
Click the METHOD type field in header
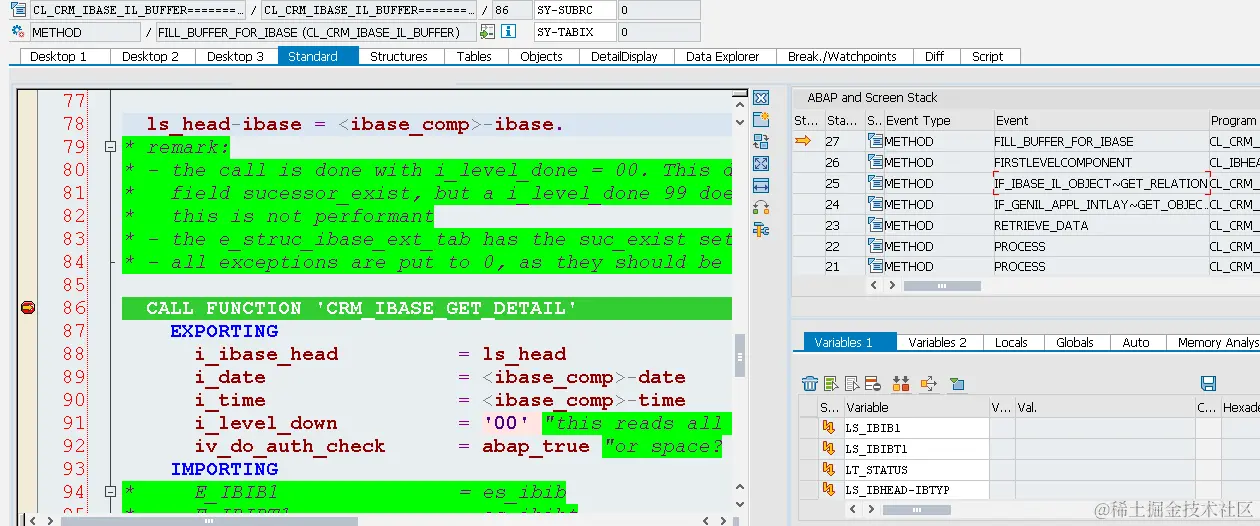tap(85, 32)
